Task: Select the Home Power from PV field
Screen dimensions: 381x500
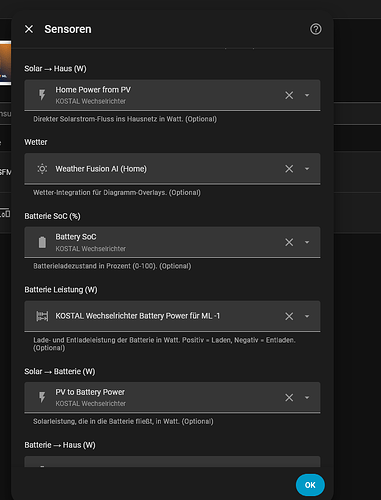Action: point(172,95)
